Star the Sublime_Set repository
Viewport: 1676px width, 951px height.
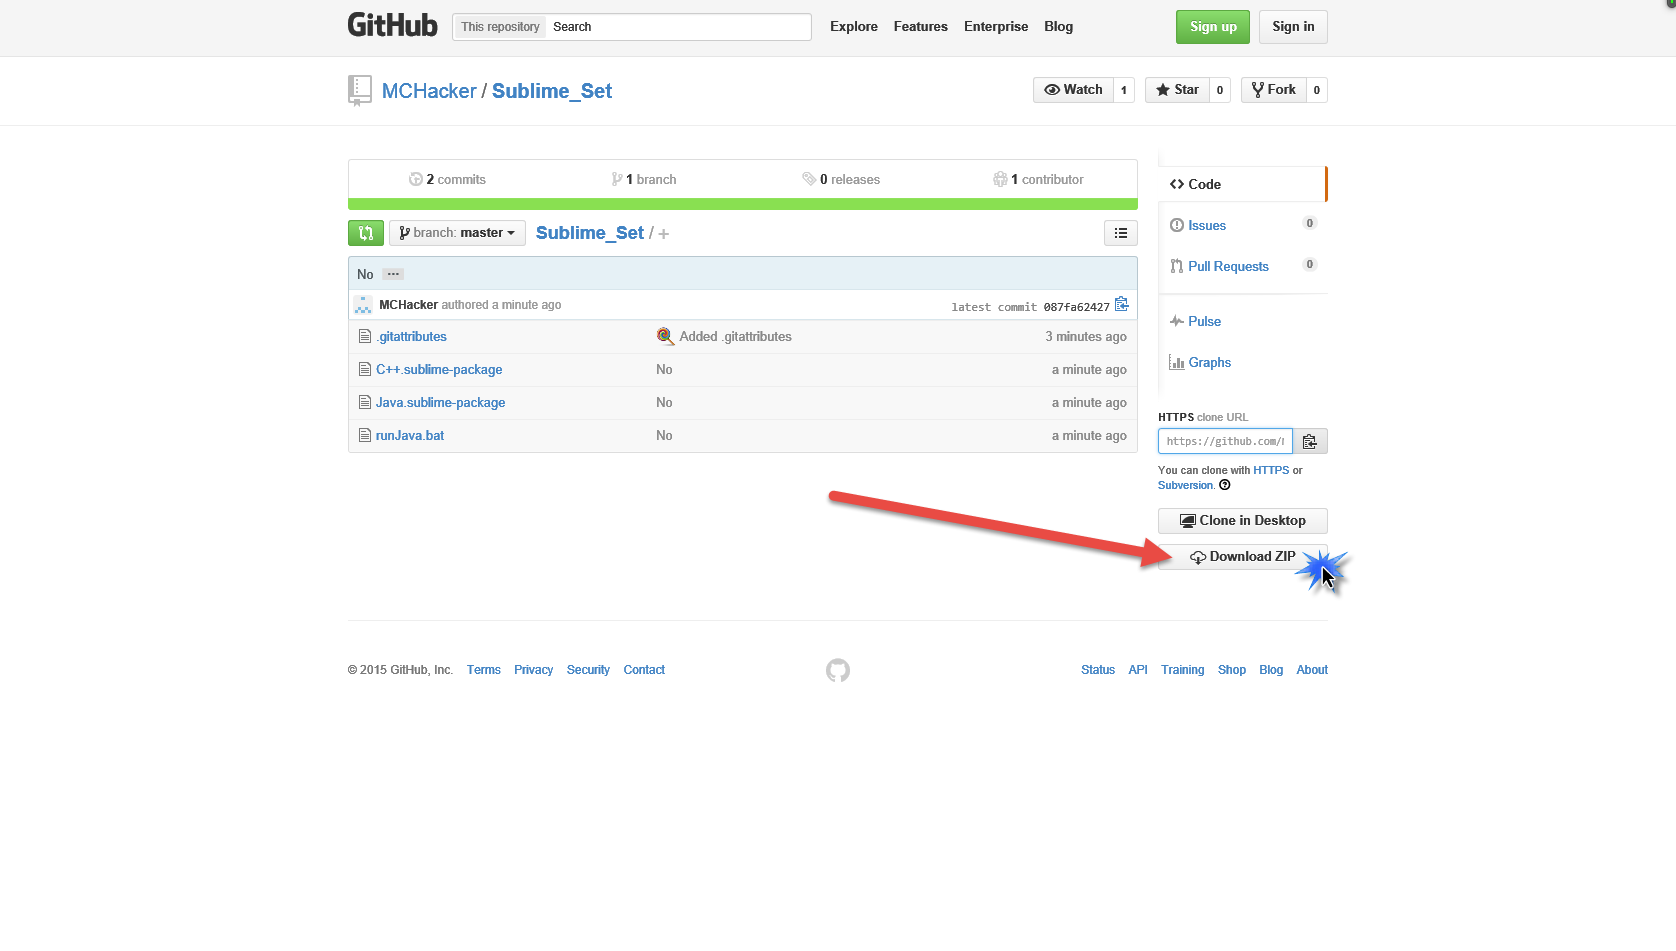click(x=1177, y=90)
